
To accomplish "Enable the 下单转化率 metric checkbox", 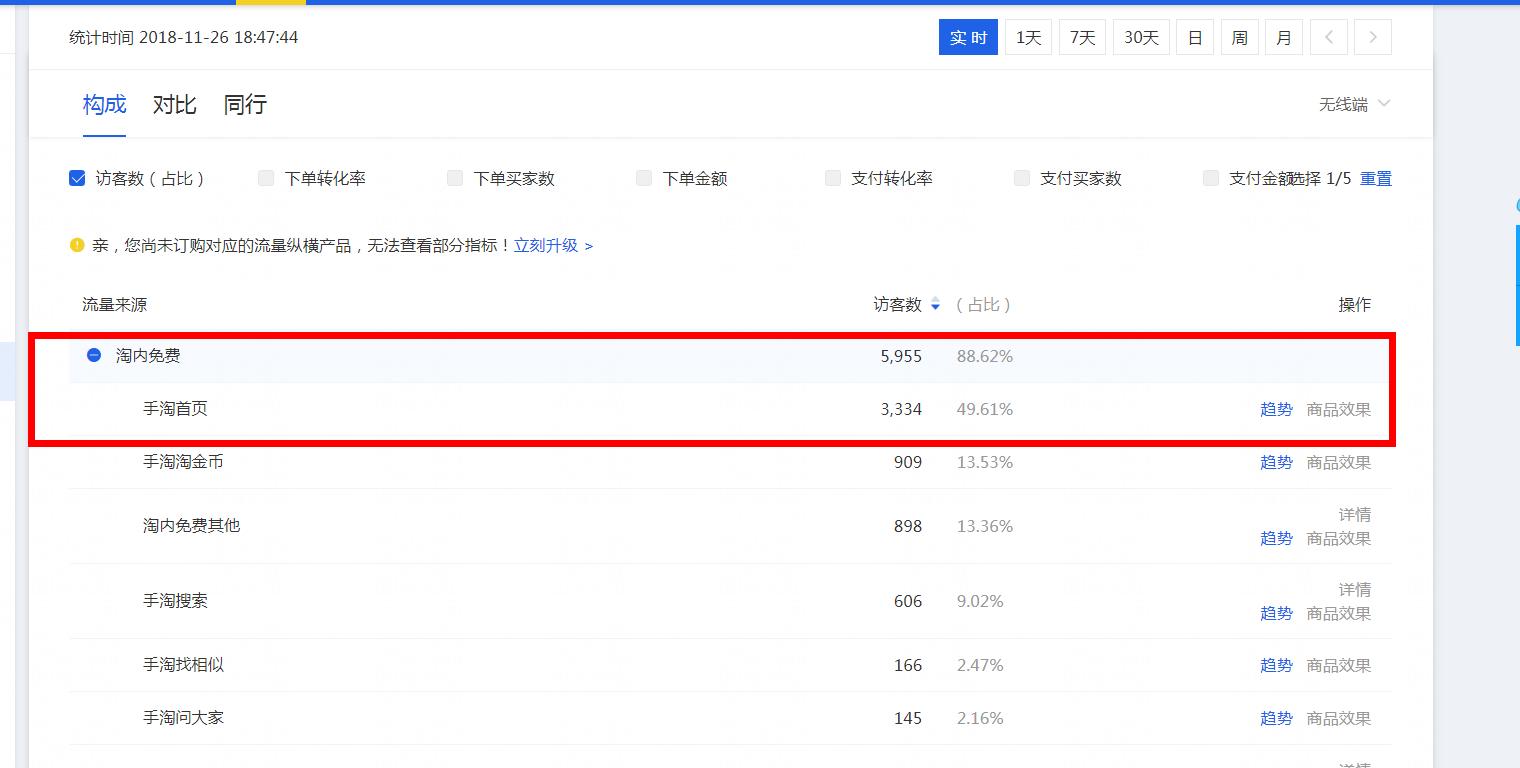I will click(x=265, y=177).
